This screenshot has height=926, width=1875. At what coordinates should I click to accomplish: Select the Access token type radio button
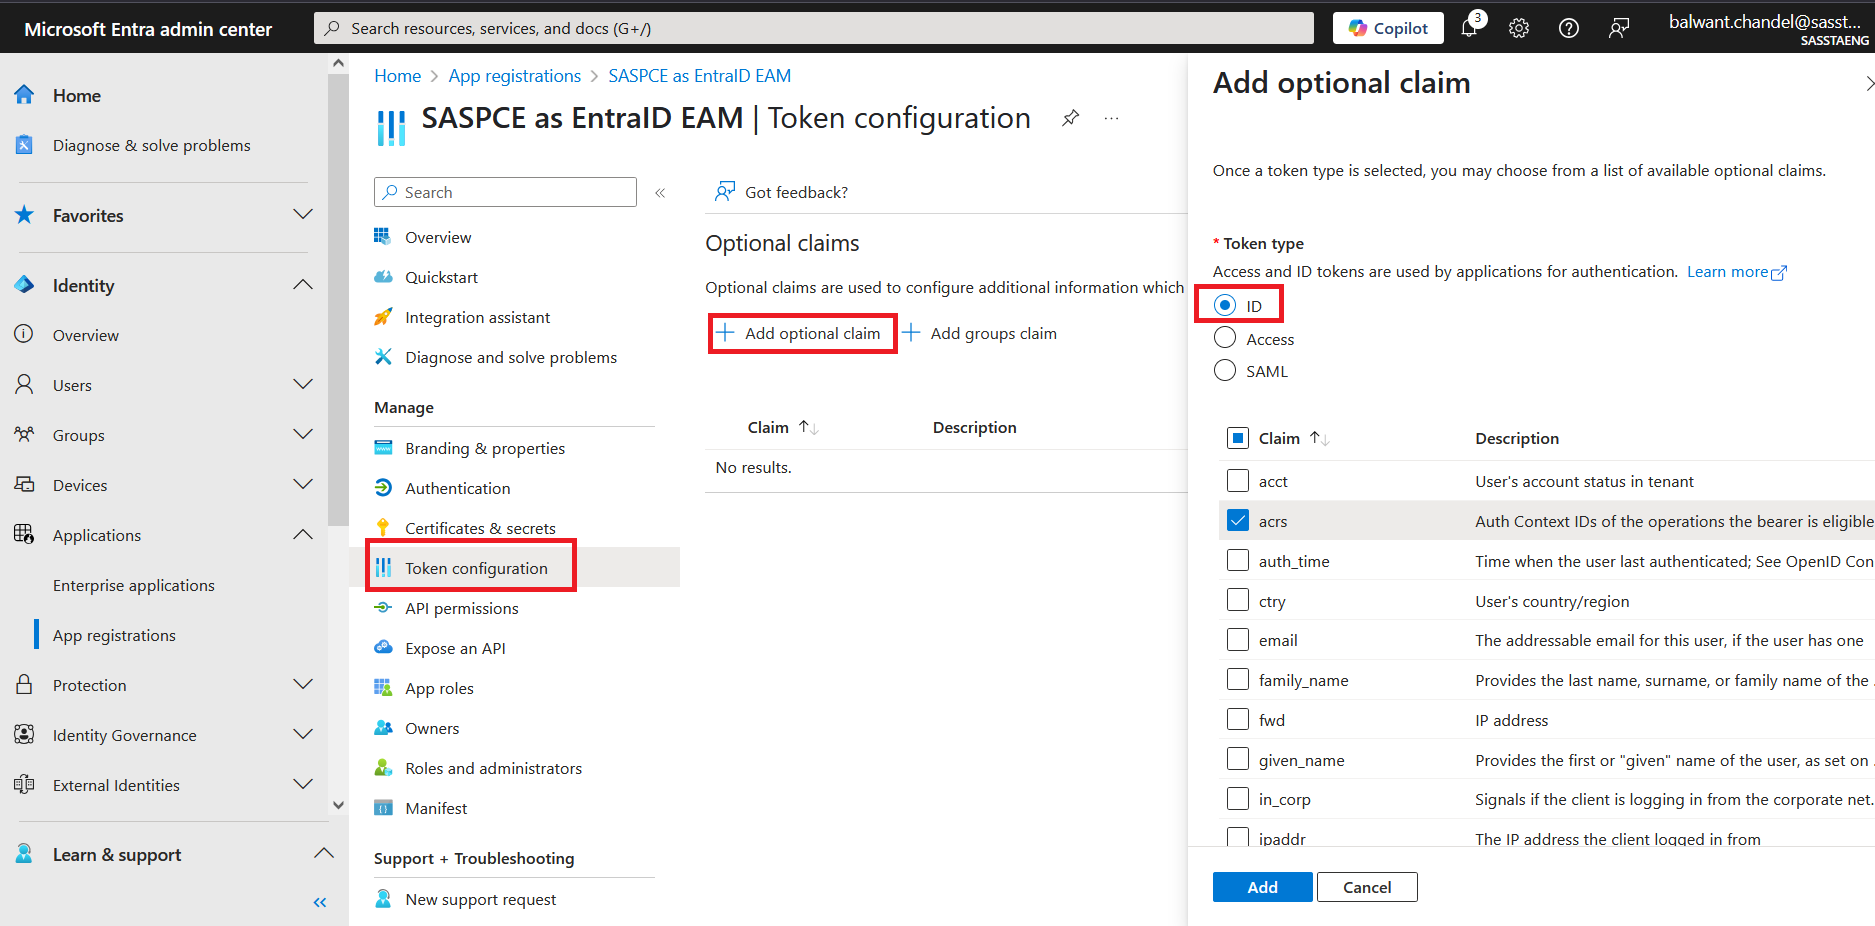(1225, 338)
